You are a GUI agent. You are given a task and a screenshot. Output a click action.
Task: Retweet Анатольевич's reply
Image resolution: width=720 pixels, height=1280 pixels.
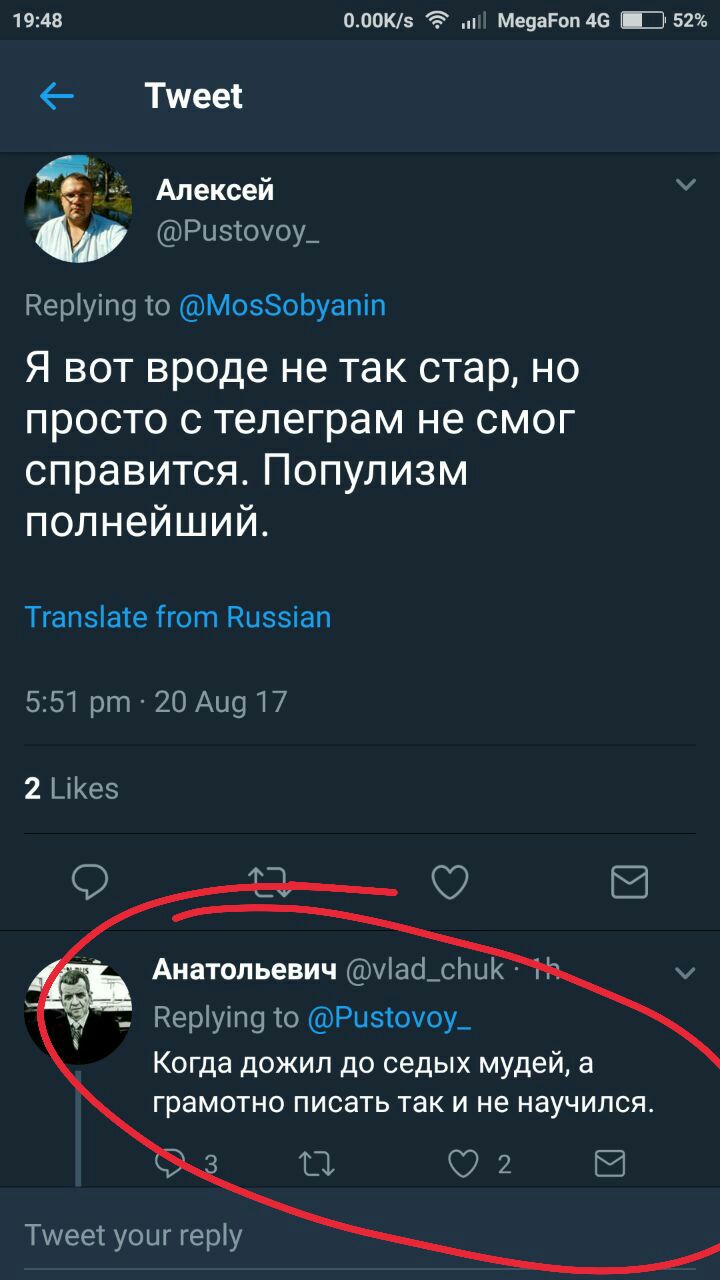[x=317, y=1163]
